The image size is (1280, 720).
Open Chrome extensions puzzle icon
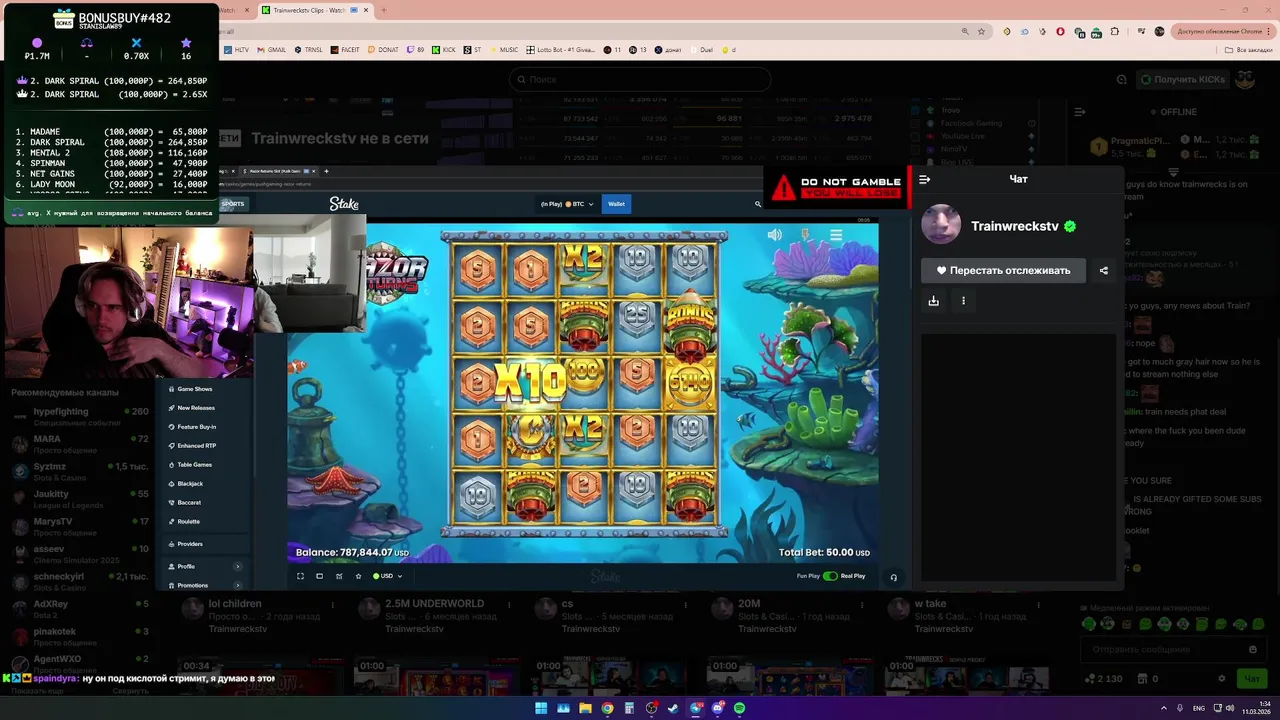[x=1115, y=32]
